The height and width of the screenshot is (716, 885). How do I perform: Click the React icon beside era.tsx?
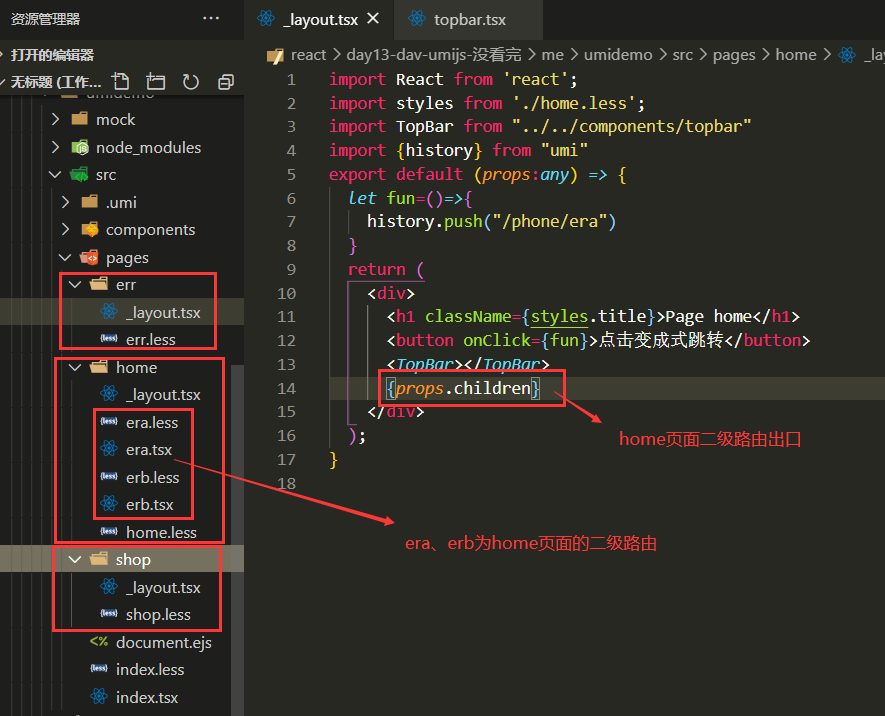click(x=108, y=449)
